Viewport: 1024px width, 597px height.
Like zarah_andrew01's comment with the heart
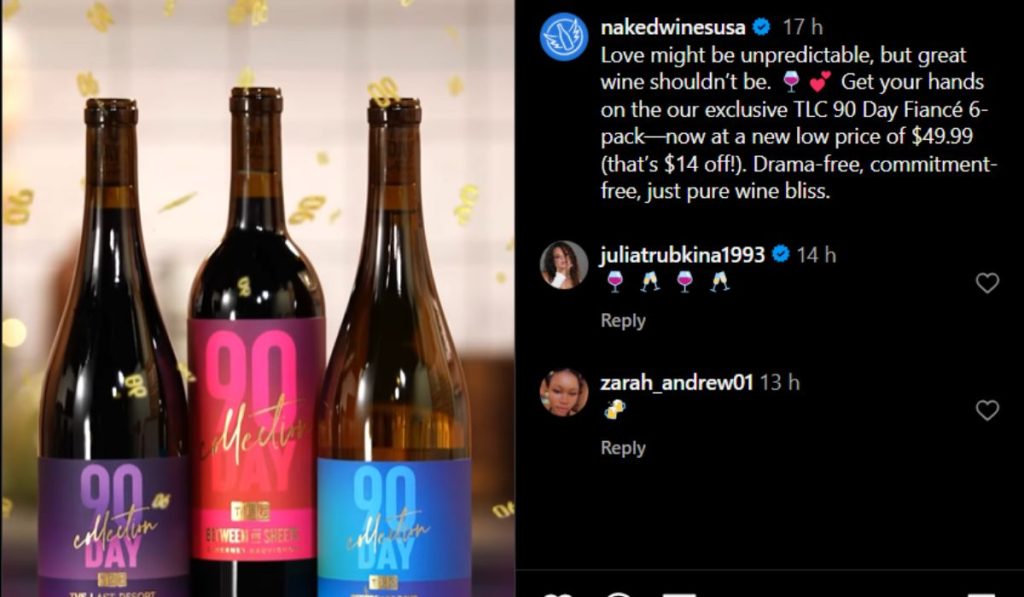(x=987, y=410)
